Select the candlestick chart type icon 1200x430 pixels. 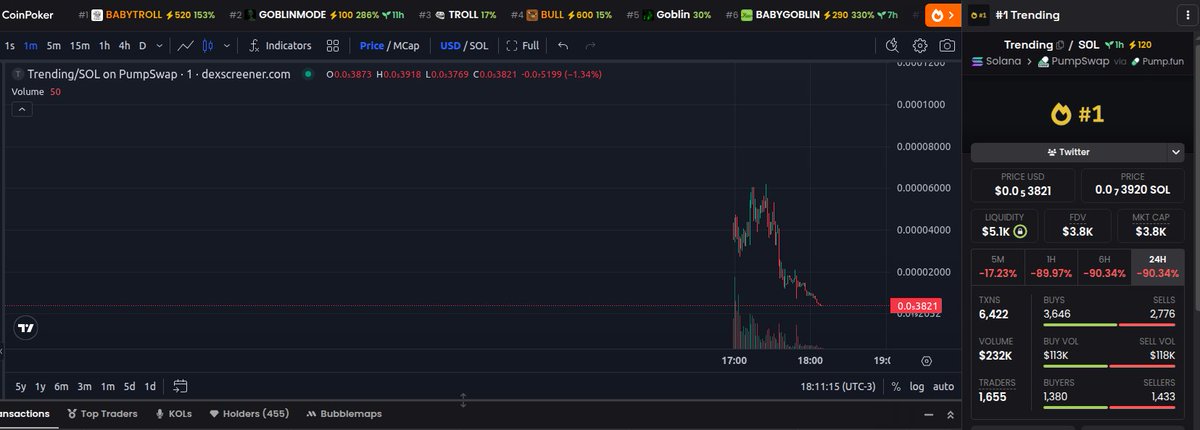(208, 45)
